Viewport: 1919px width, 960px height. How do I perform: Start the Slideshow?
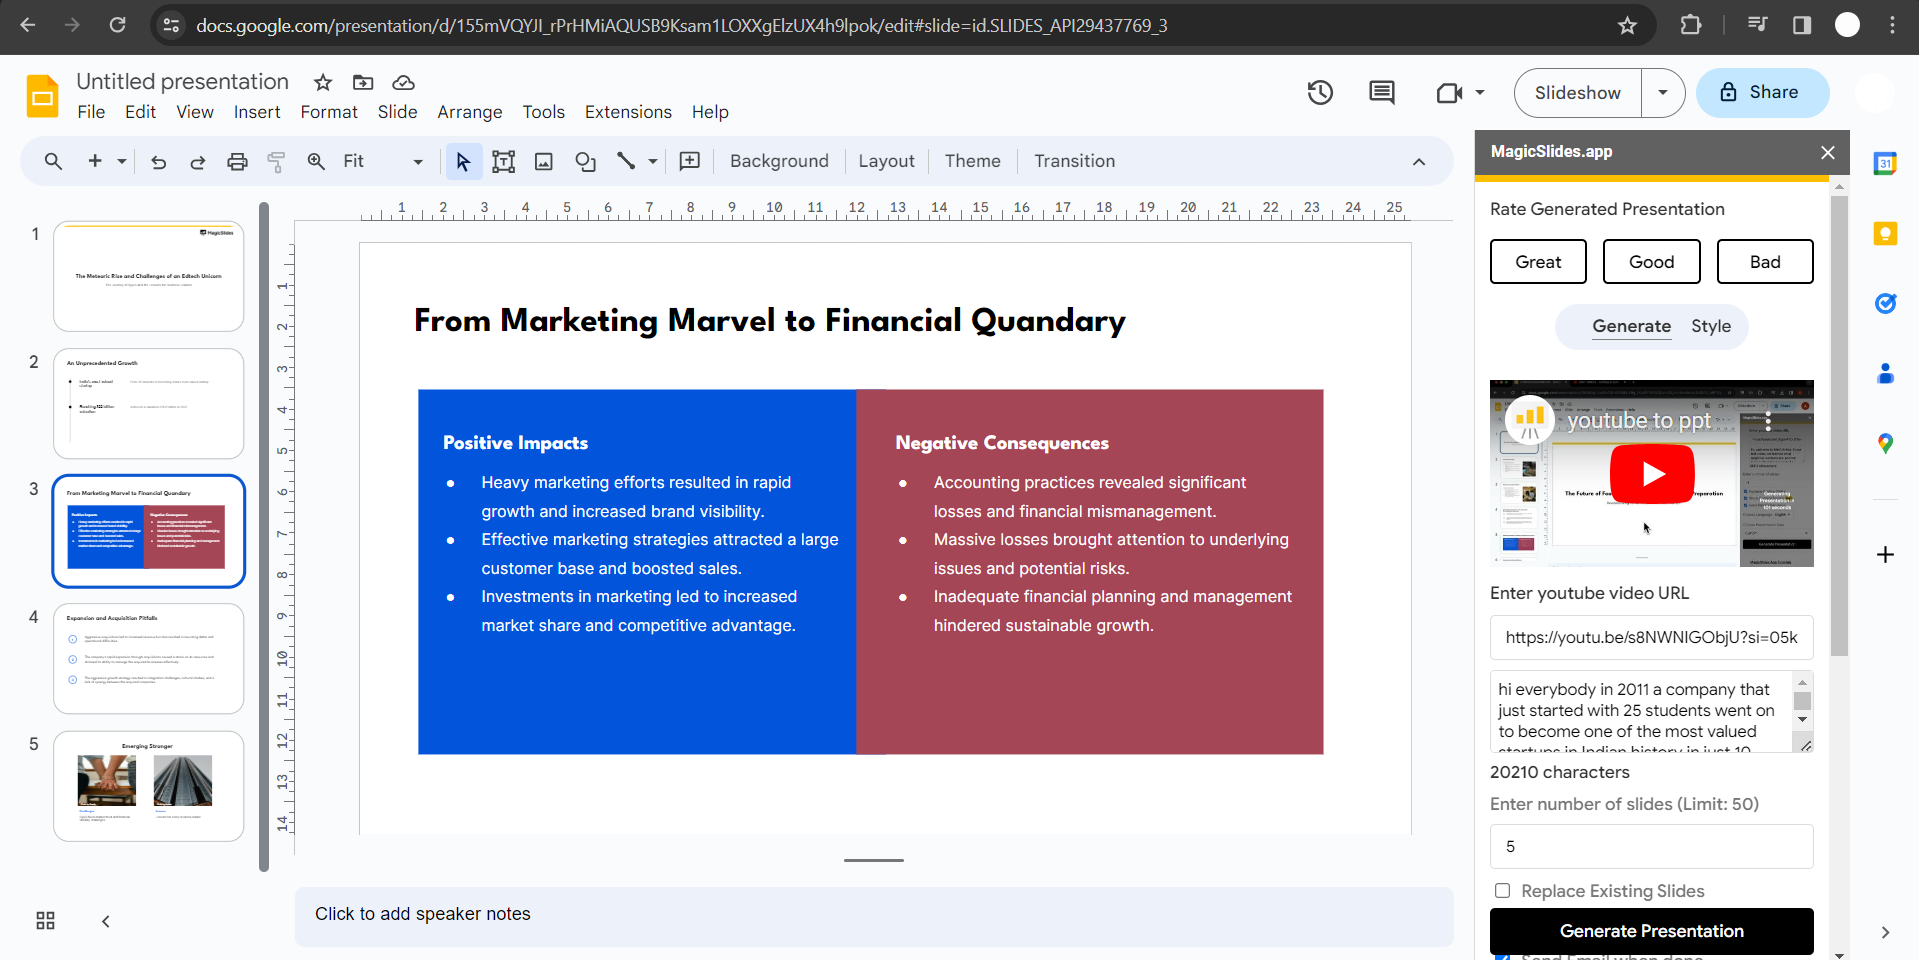point(1577,93)
